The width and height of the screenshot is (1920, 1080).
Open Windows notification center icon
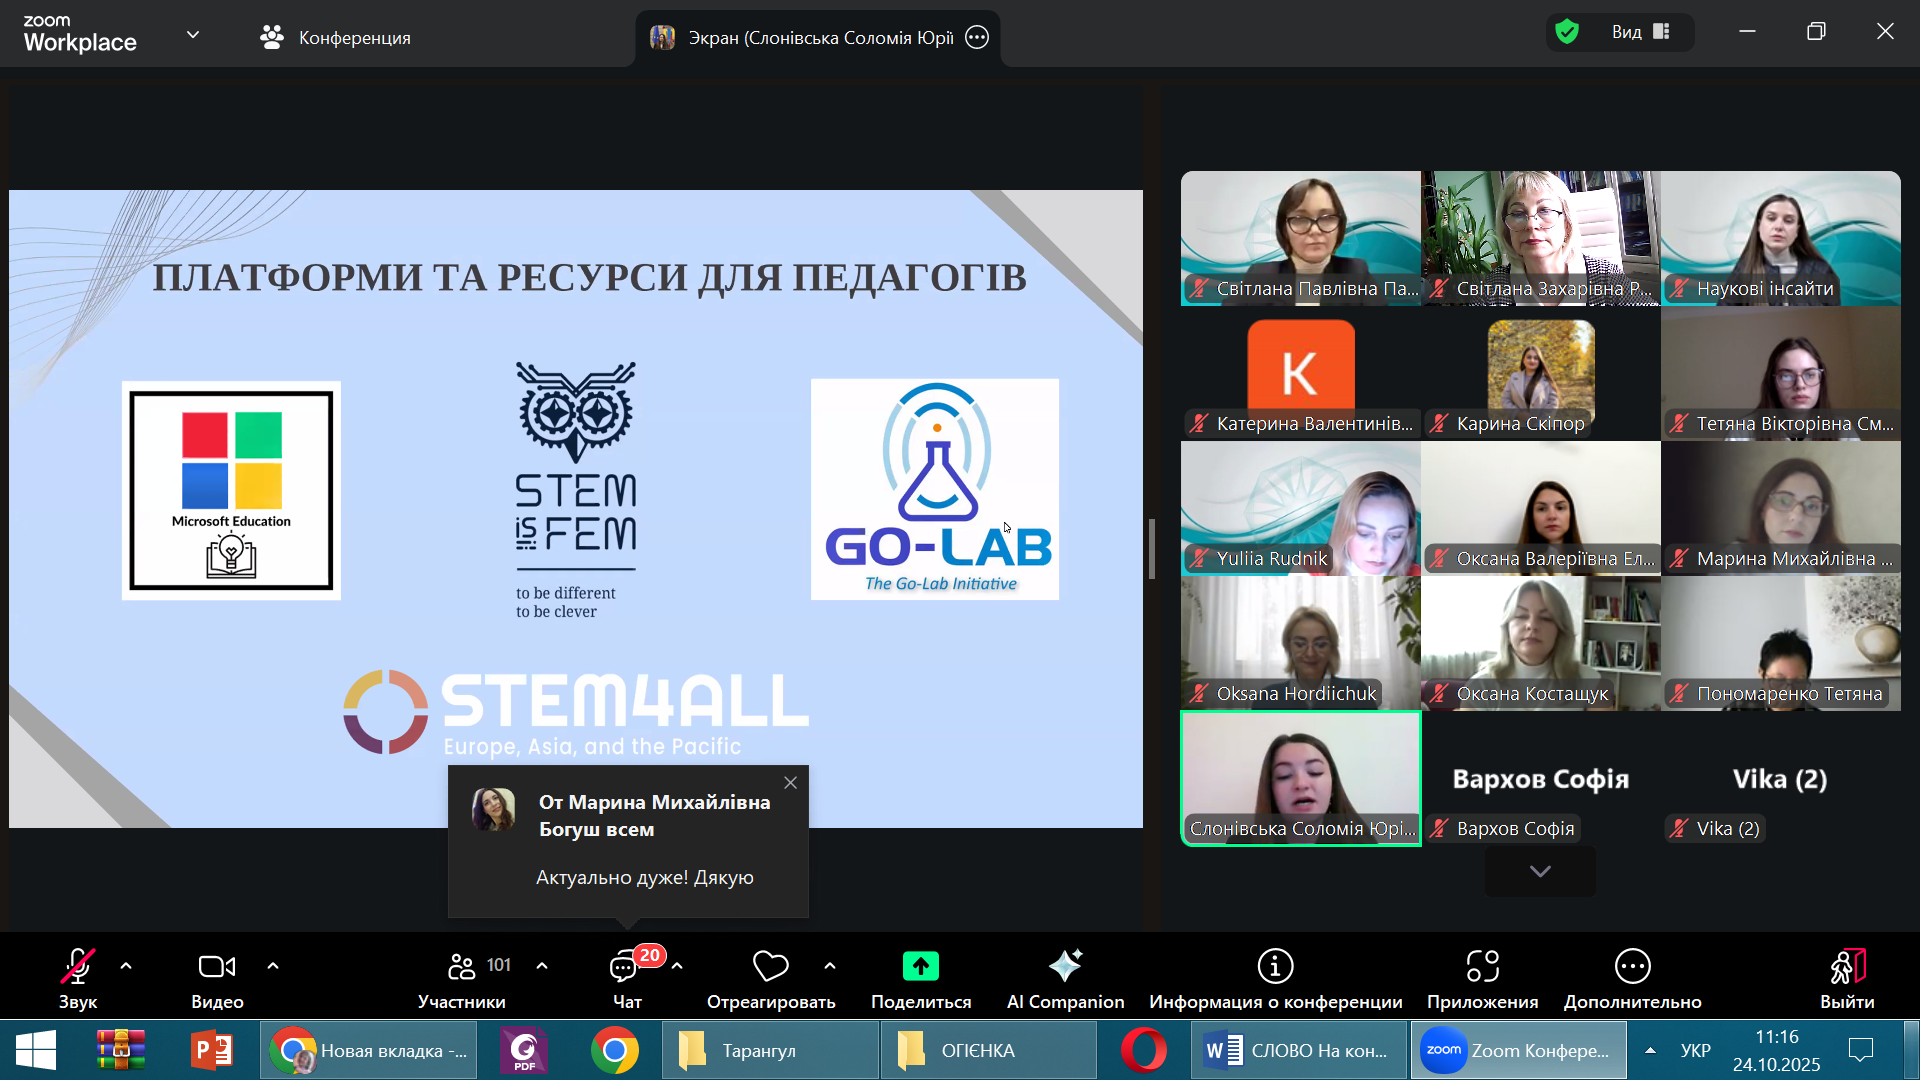pyautogui.click(x=1861, y=1050)
